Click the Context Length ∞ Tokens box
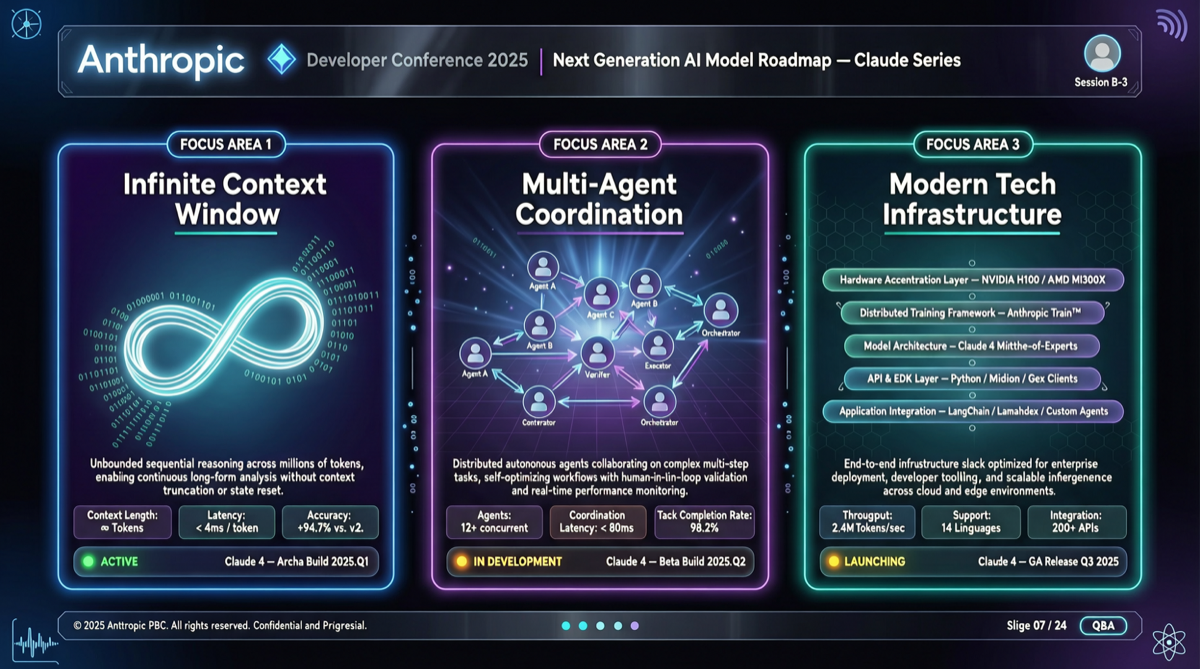 [122, 522]
